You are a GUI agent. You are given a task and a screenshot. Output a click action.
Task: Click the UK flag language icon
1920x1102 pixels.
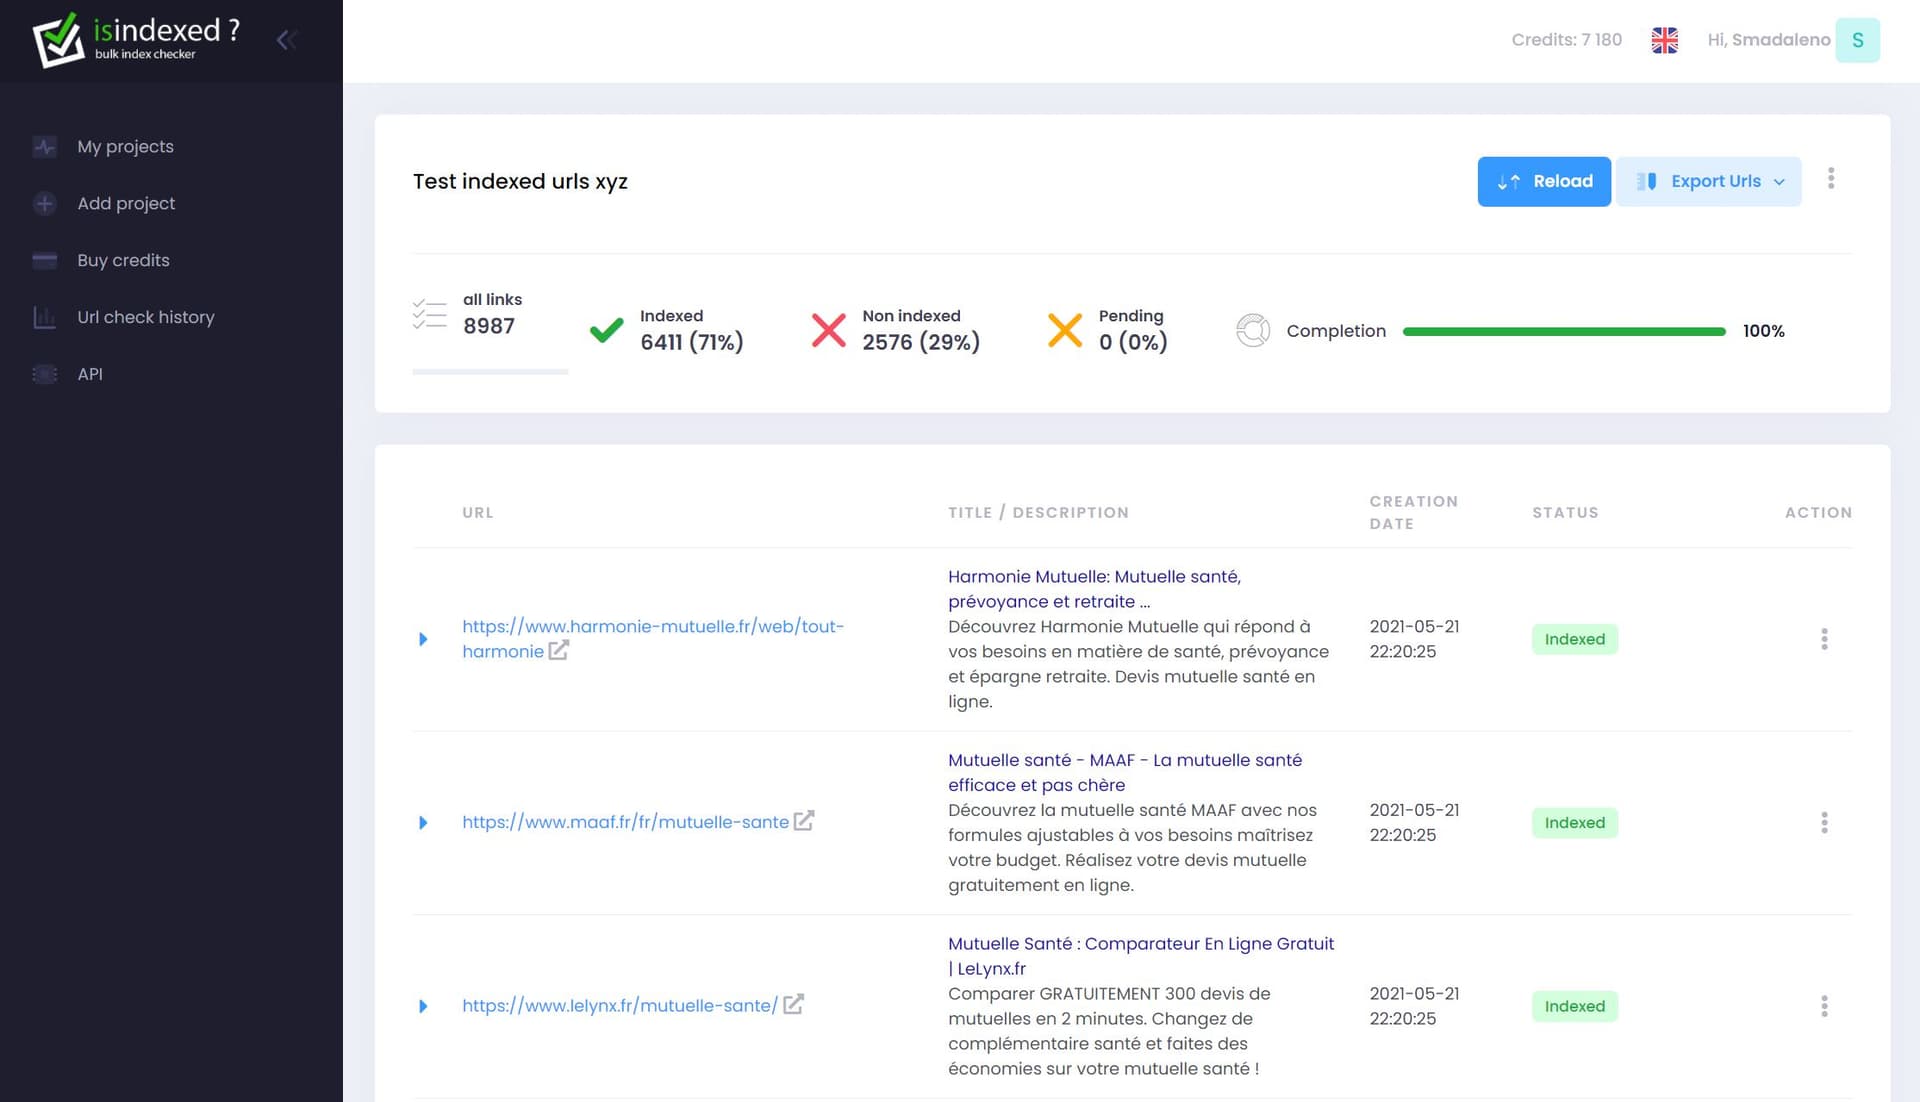pyautogui.click(x=1664, y=40)
